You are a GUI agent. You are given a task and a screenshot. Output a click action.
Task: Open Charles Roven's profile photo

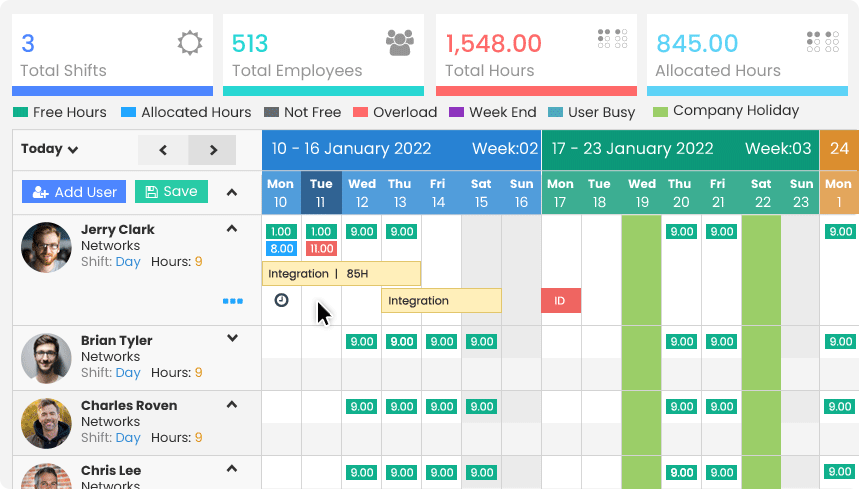(46, 423)
